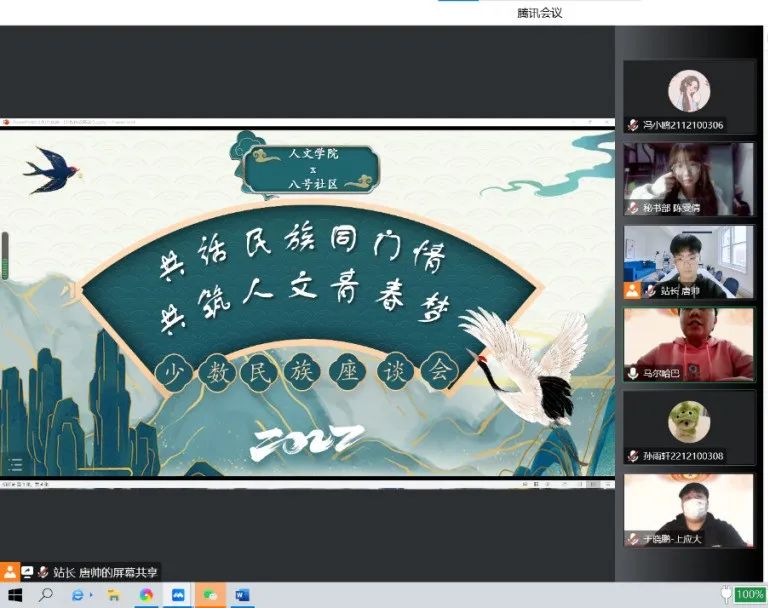Screen dimensions: 768x608
Task: Toggle microphone icon beside 冯小鸣2112100306
Action: click(633, 125)
